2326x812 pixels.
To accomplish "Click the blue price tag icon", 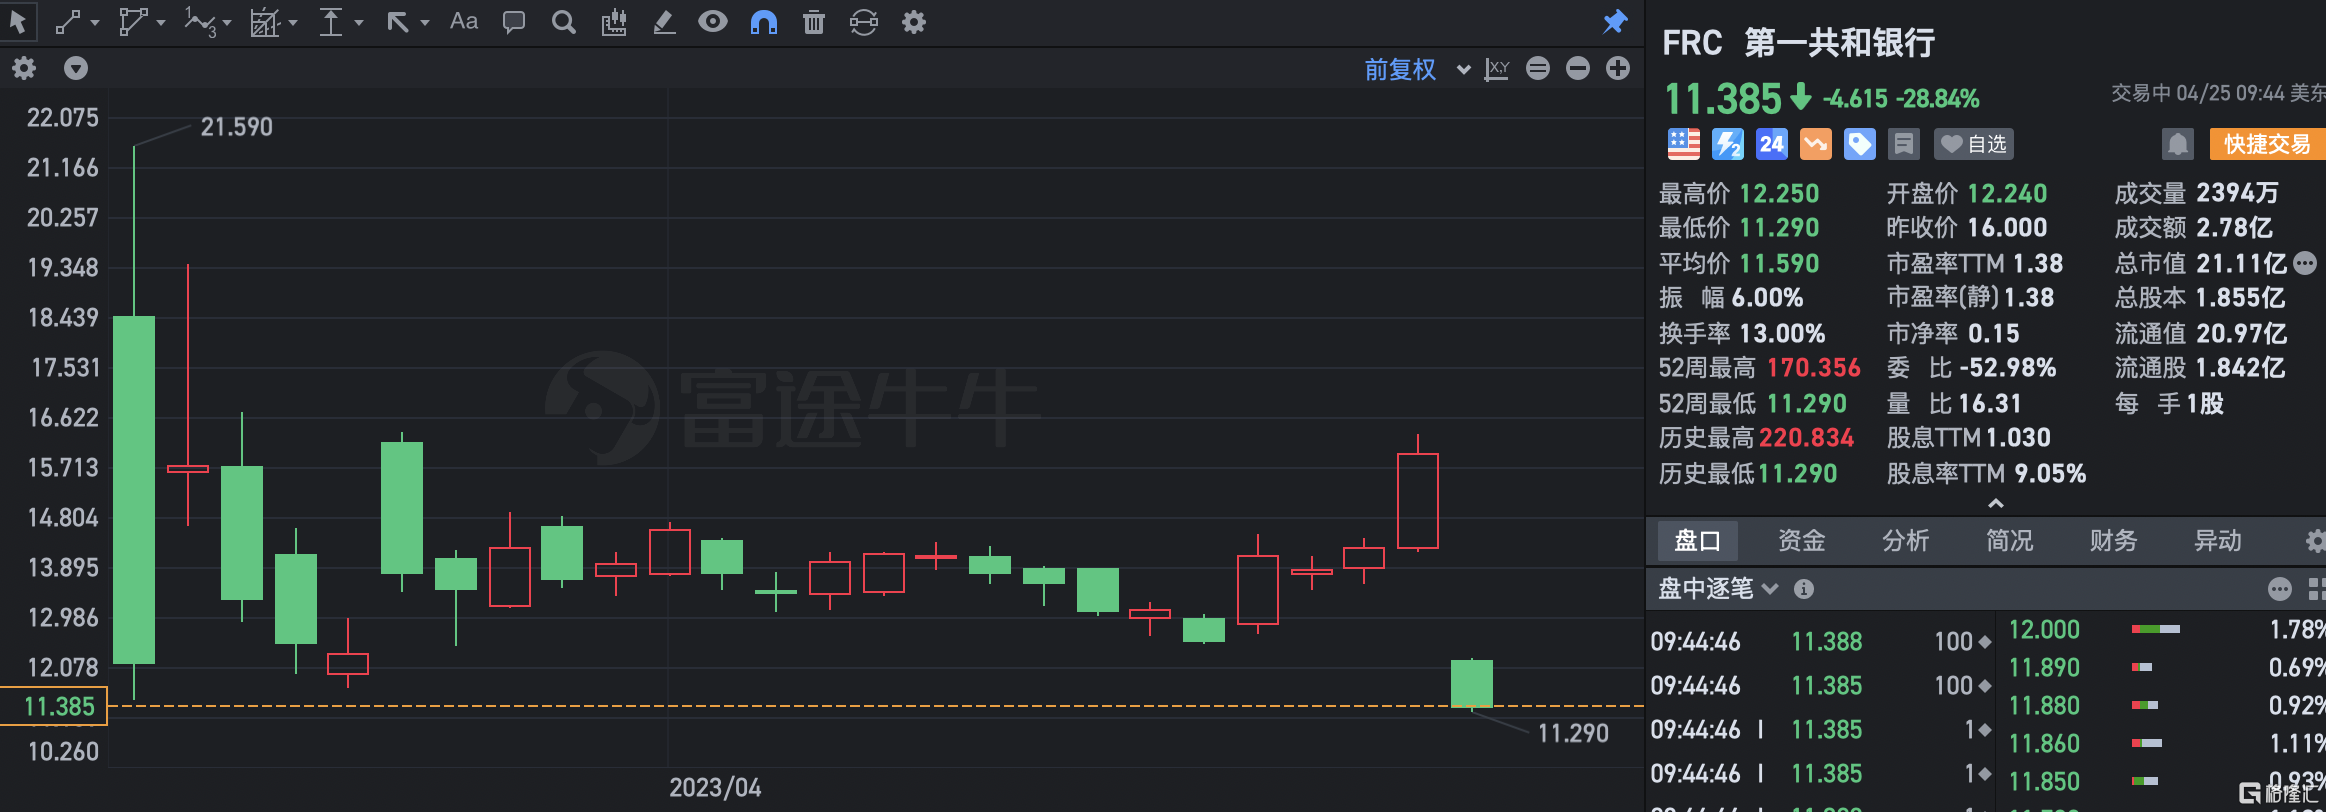I will [1860, 144].
